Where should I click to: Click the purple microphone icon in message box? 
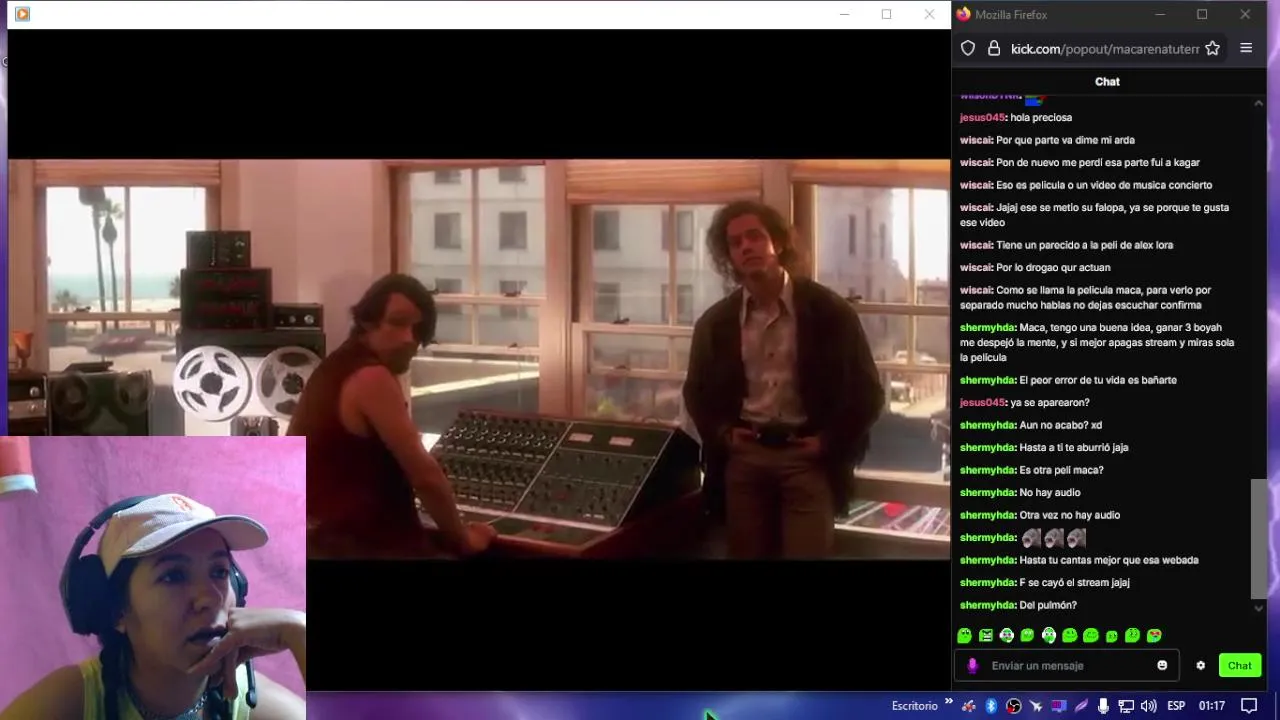(972, 665)
